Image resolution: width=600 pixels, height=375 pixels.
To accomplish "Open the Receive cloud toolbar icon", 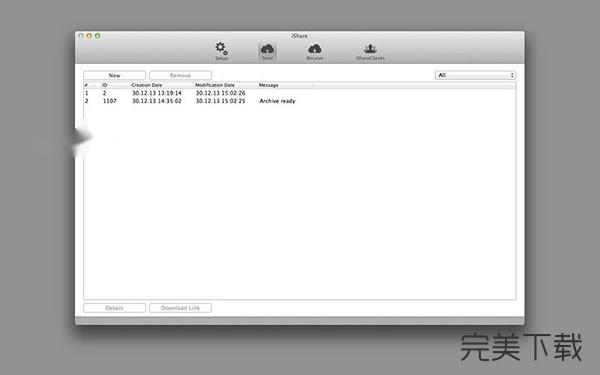I will tap(315, 51).
